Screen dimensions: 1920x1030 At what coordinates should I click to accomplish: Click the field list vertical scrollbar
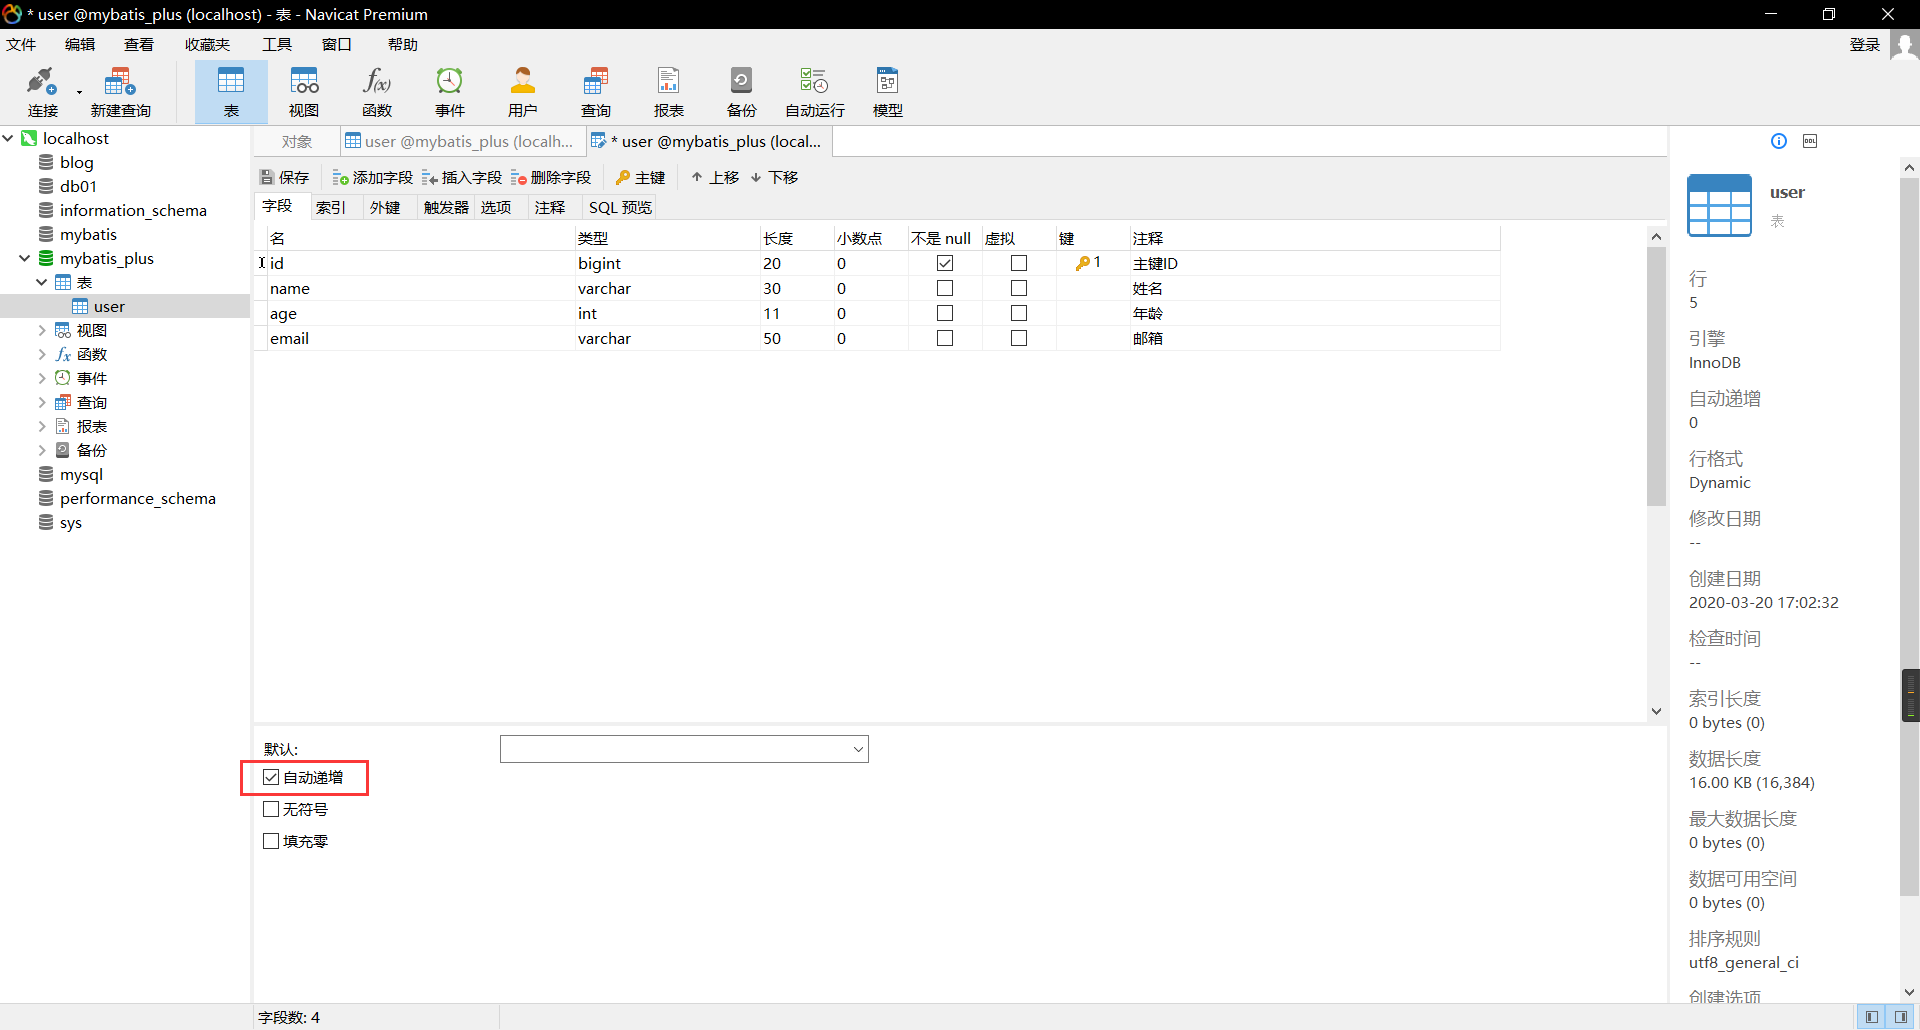1656,375
